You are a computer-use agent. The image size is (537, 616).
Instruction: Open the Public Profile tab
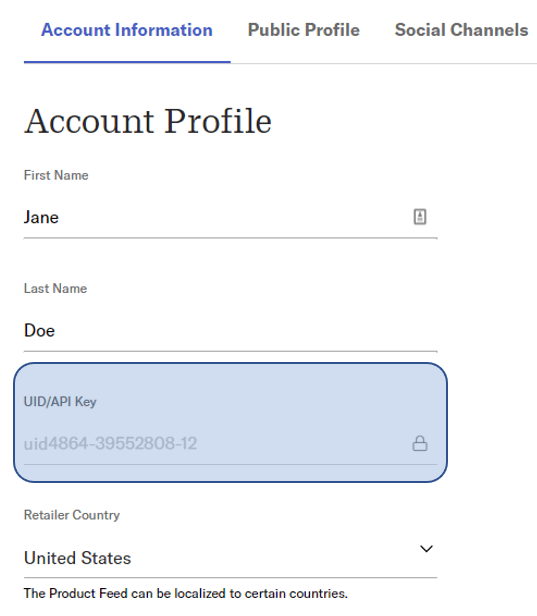pos(303,30)
